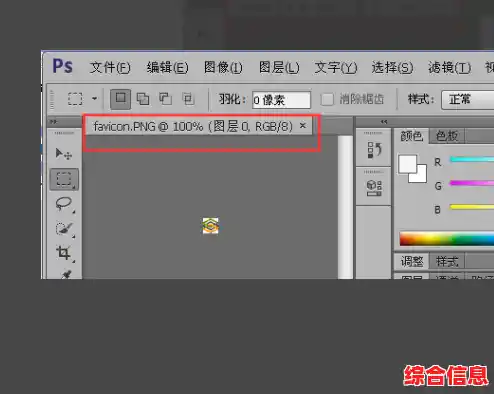Click the G channel color slider
Screen dimensions: 494x394
472,183
